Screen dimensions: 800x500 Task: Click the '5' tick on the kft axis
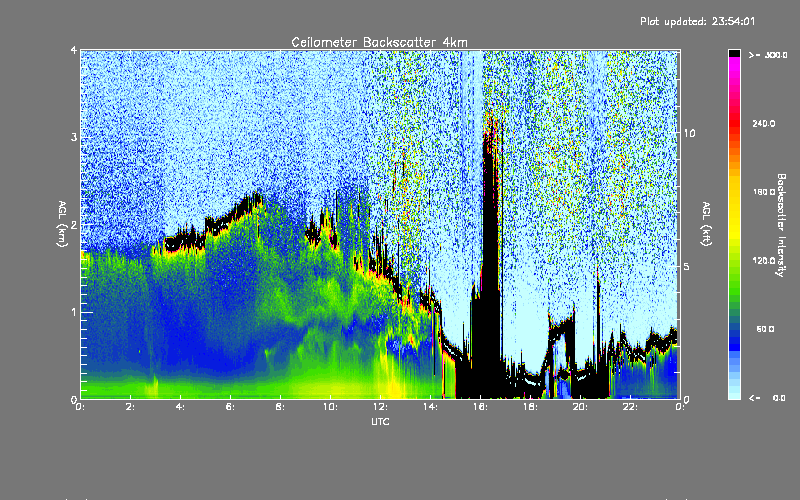(687, 267)
